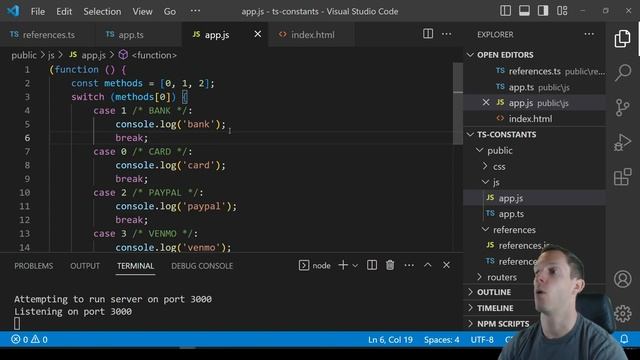
Task: Open the Edit menu
Action: [x=64, y=11]
